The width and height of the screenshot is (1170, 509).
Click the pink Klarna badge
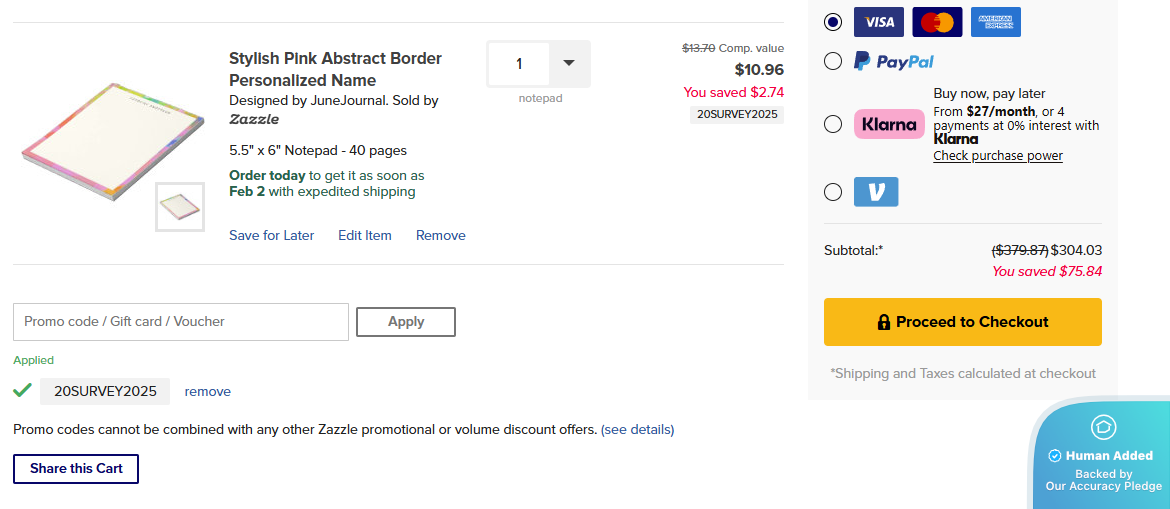[x=889, y=124]
